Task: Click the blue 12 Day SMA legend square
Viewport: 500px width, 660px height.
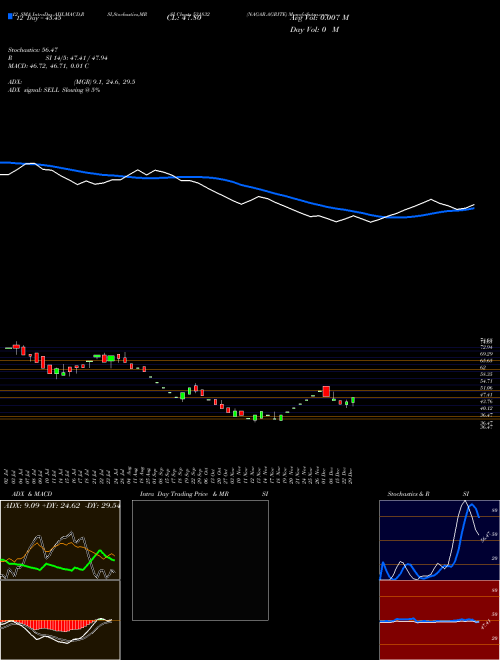Action: [10, 16]
